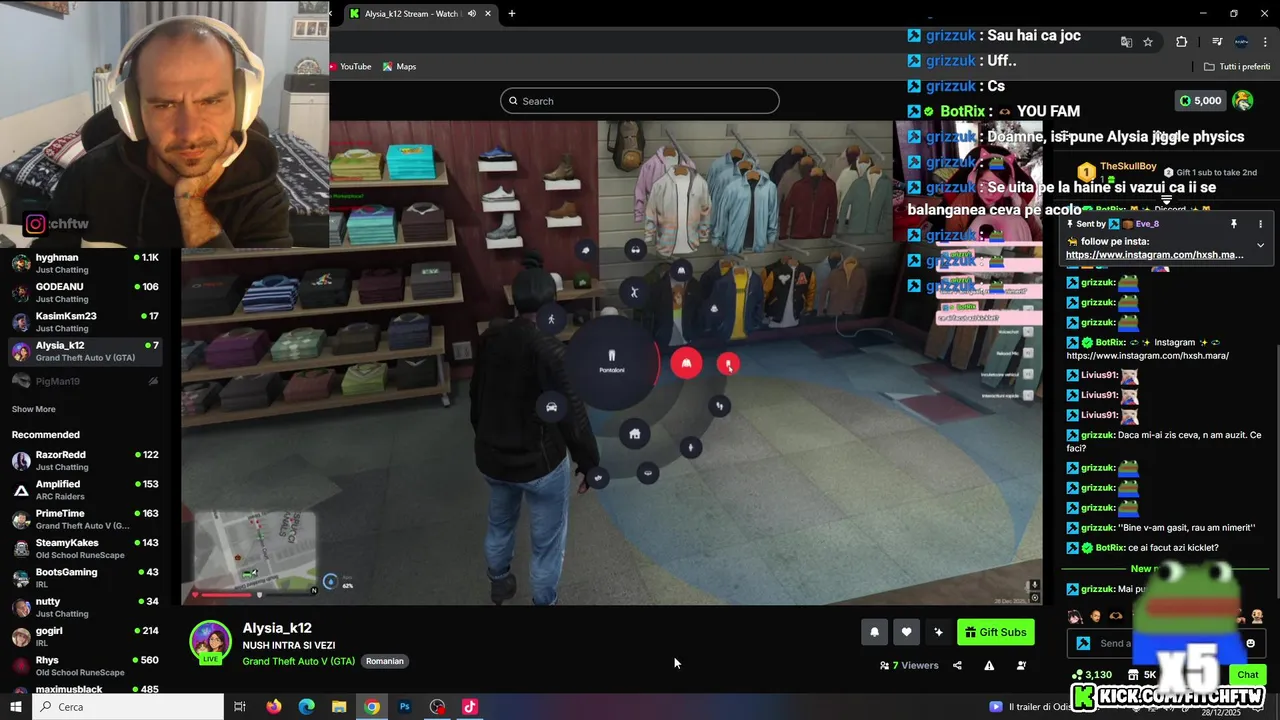
Task: Open the emoji picker in the chat box
Action: pos(1250,643)
